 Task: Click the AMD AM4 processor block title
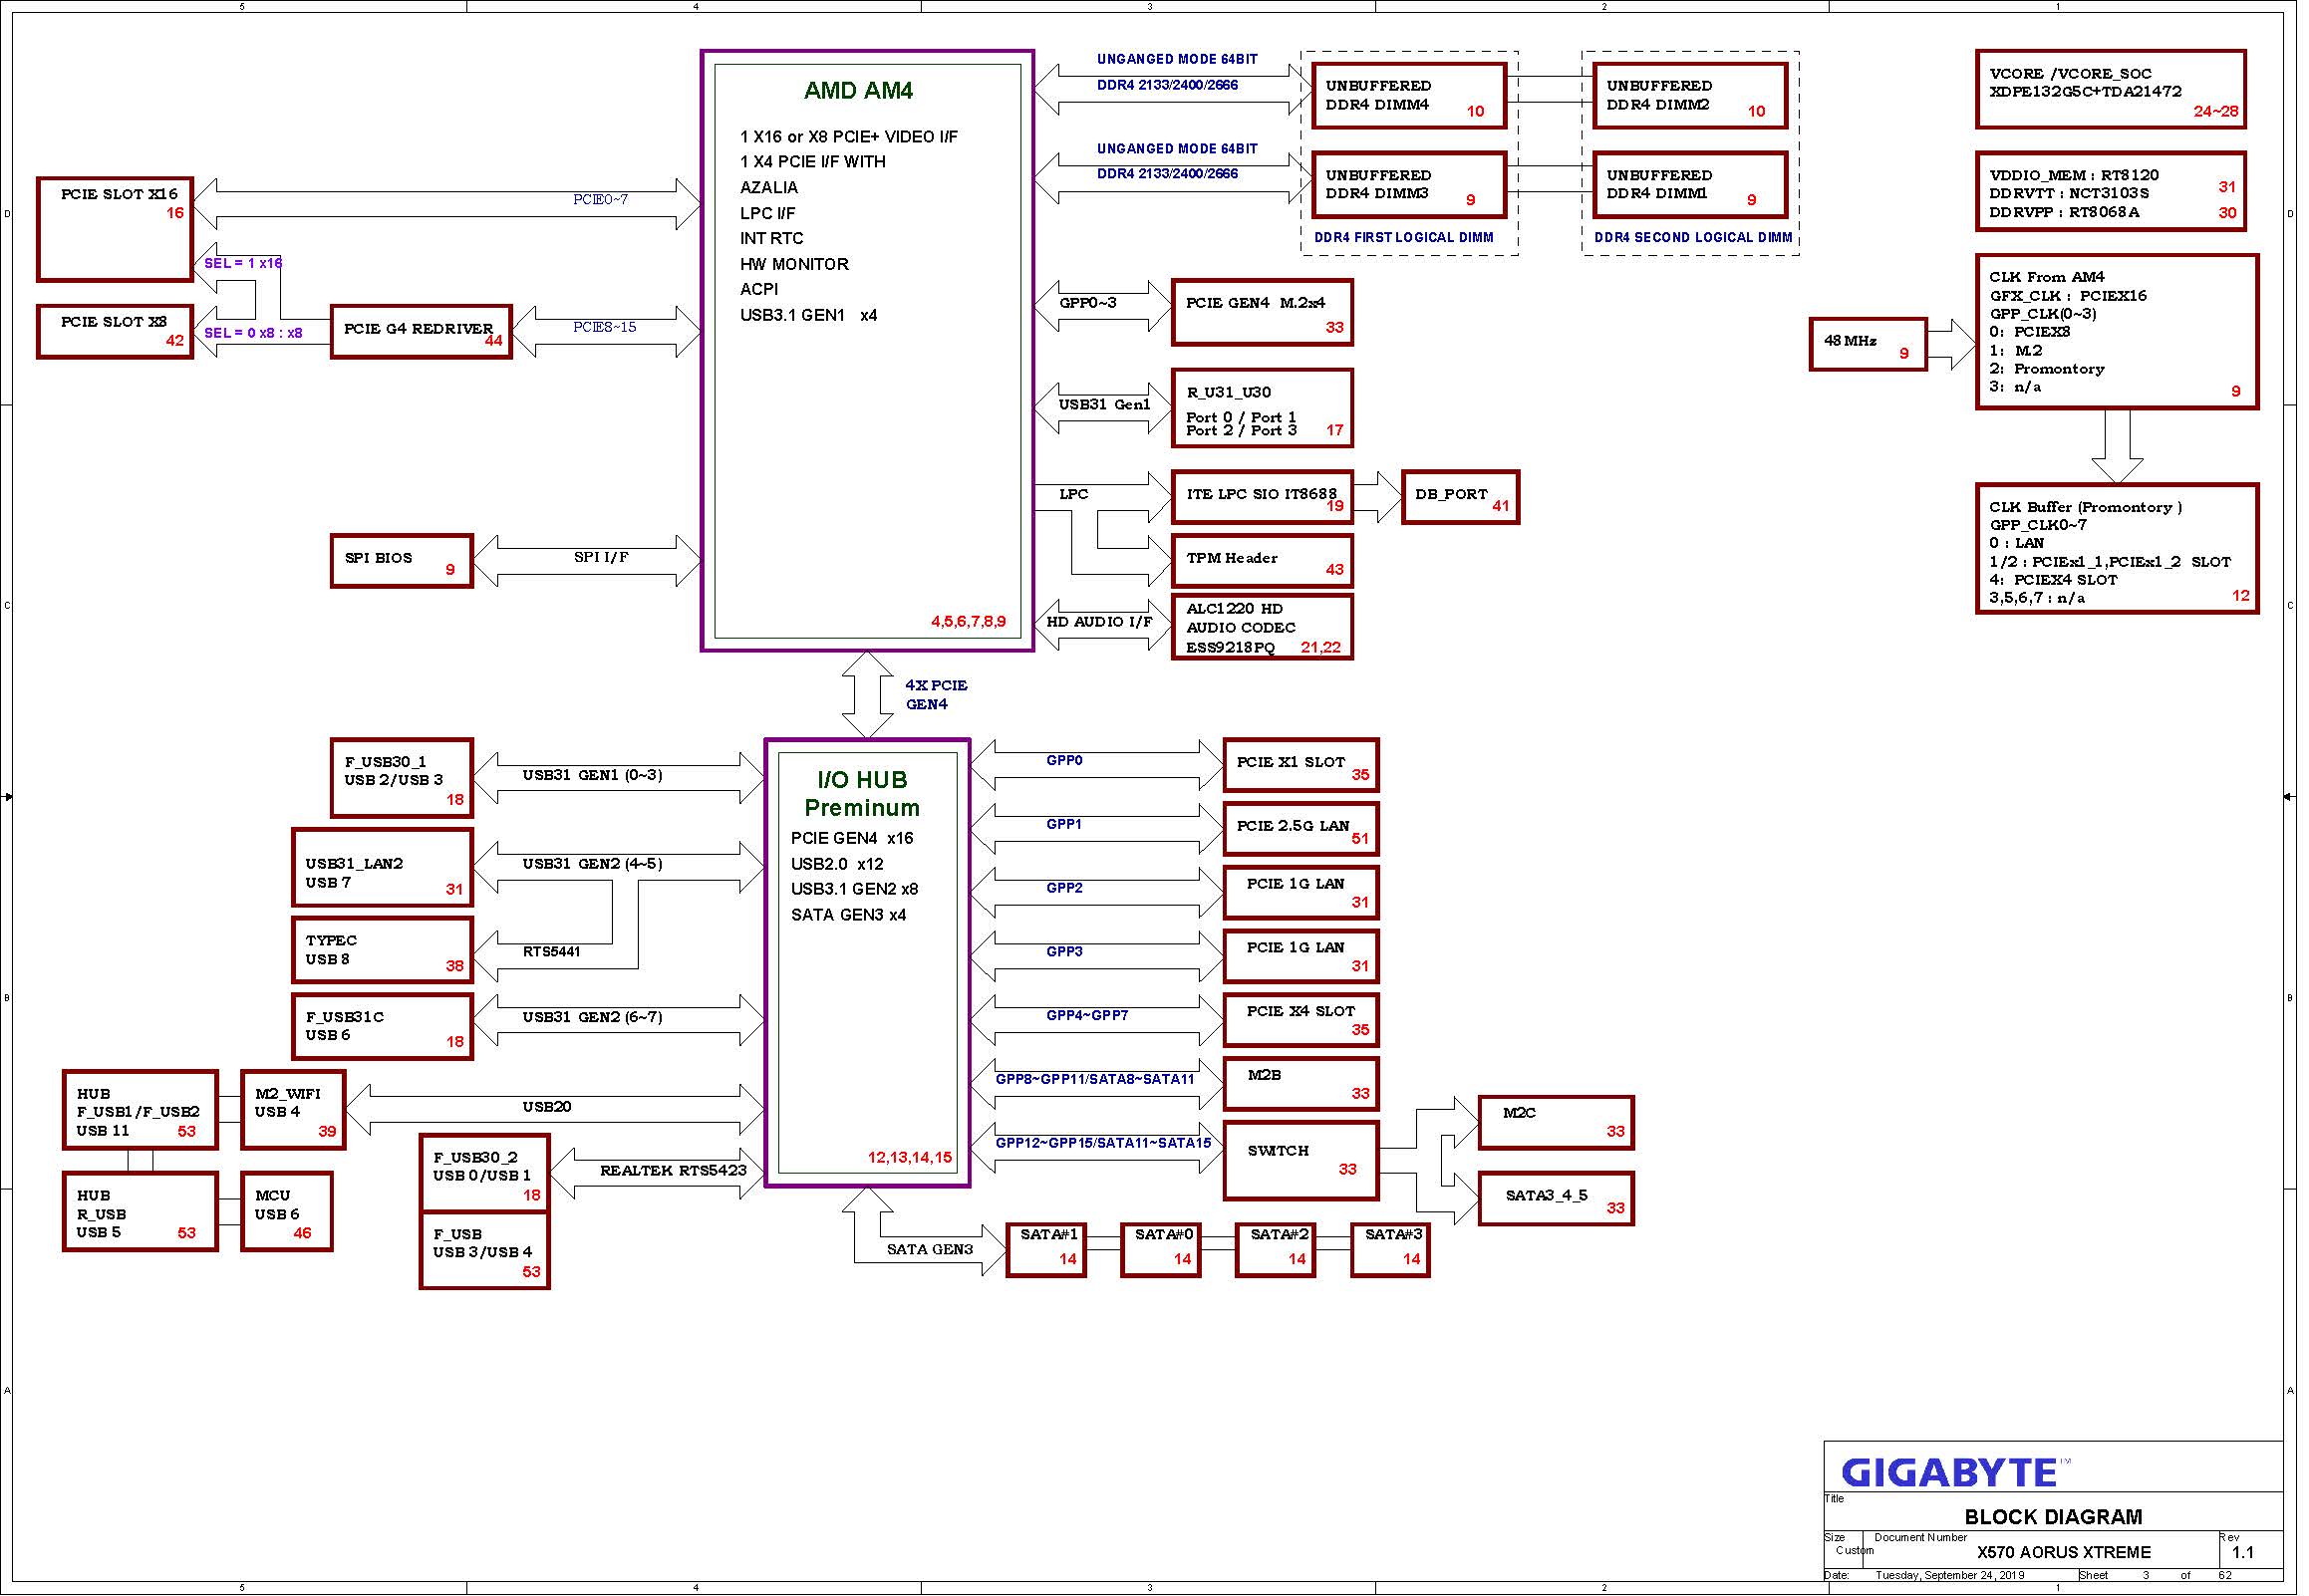861,91
